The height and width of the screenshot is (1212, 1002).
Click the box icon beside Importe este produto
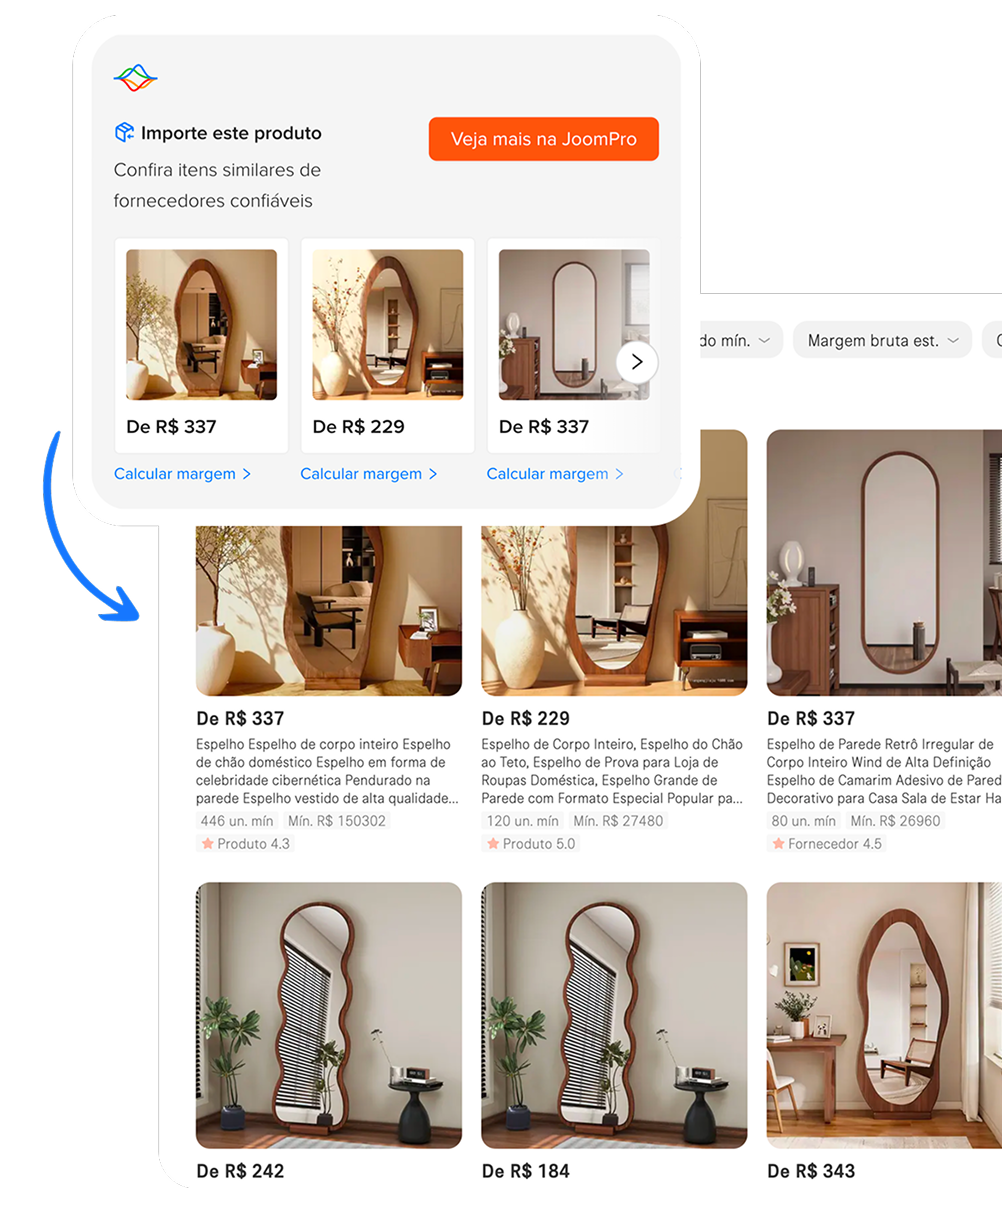click(124, 133)
